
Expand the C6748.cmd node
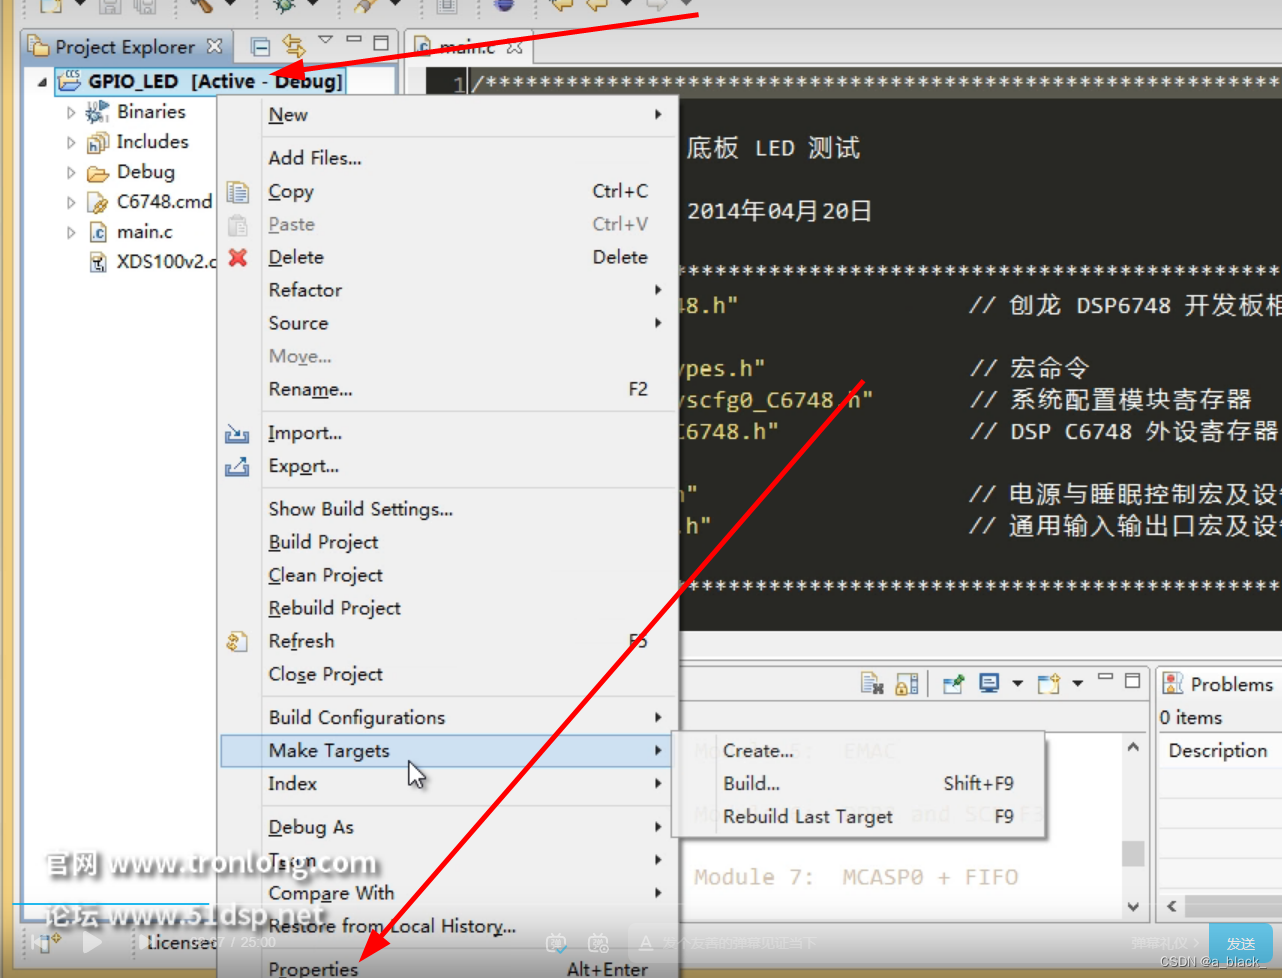(x=71, y=203)
